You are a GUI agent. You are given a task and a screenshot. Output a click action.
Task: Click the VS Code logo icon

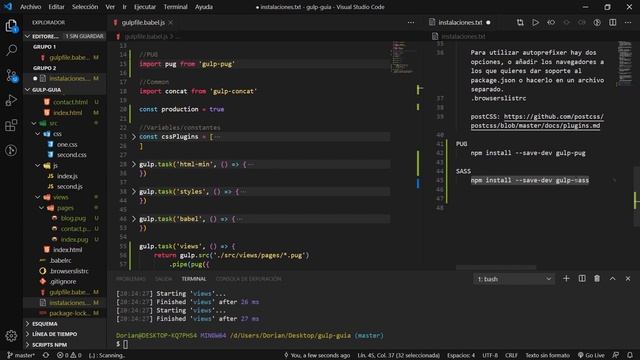point(8,7)
